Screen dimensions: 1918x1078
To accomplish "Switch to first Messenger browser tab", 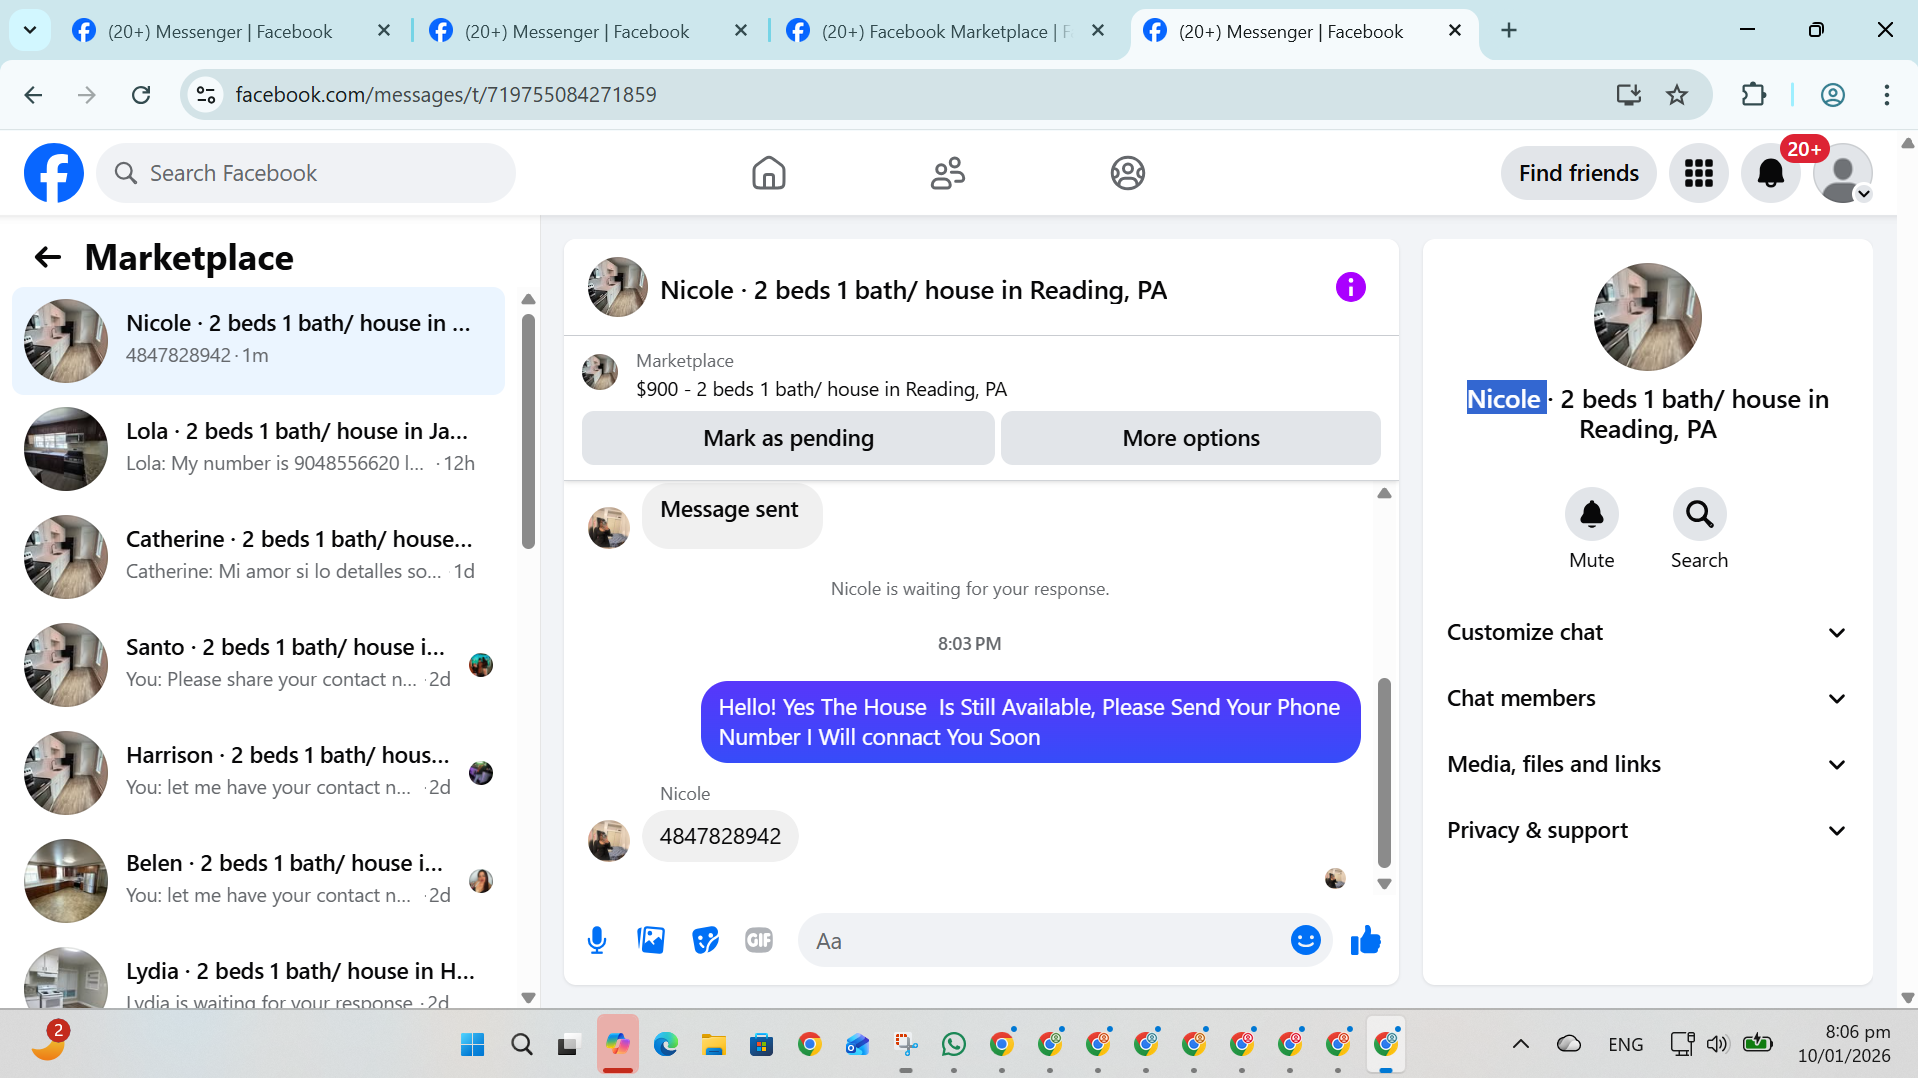I will point(218,31).
